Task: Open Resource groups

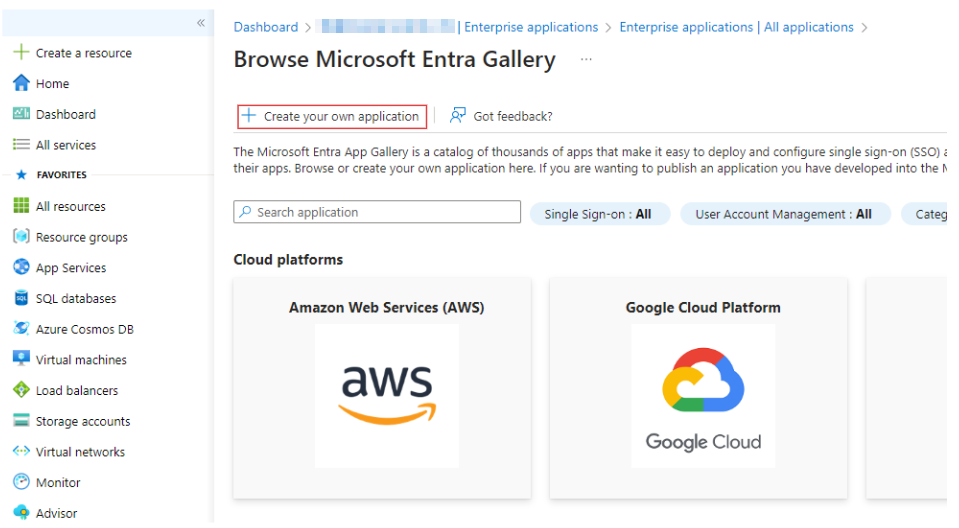Action: point(81,237)
